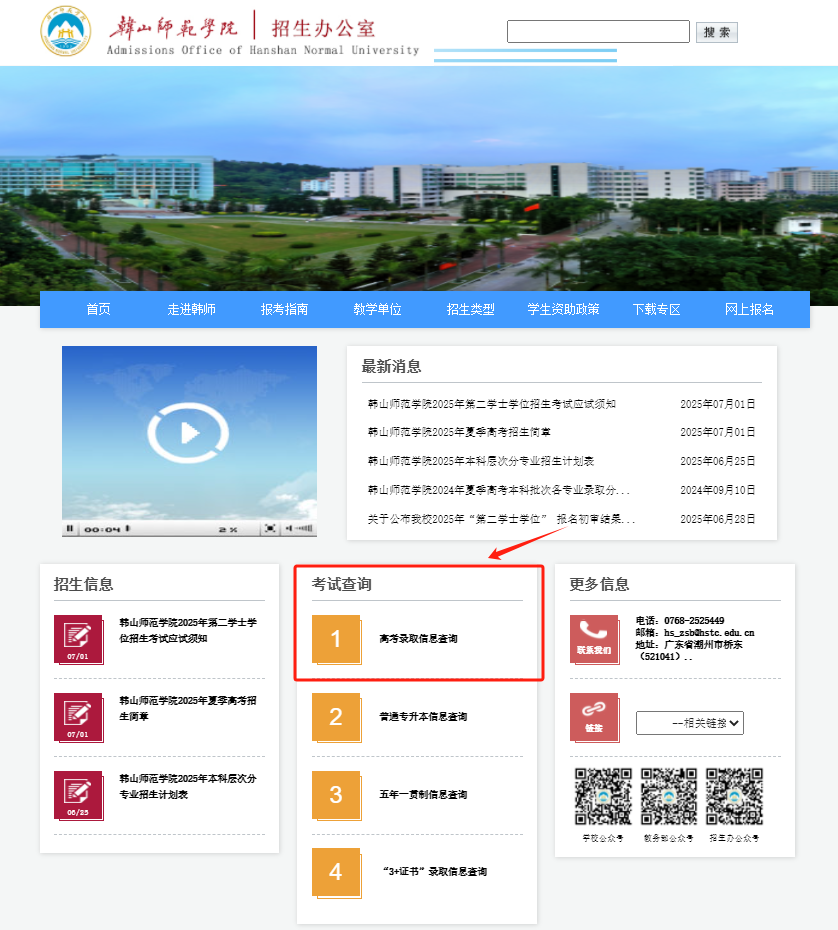This screenshot has width=838, height=930.
Task: Click the 联系我们 phone icon
Action: click(595, 637)
